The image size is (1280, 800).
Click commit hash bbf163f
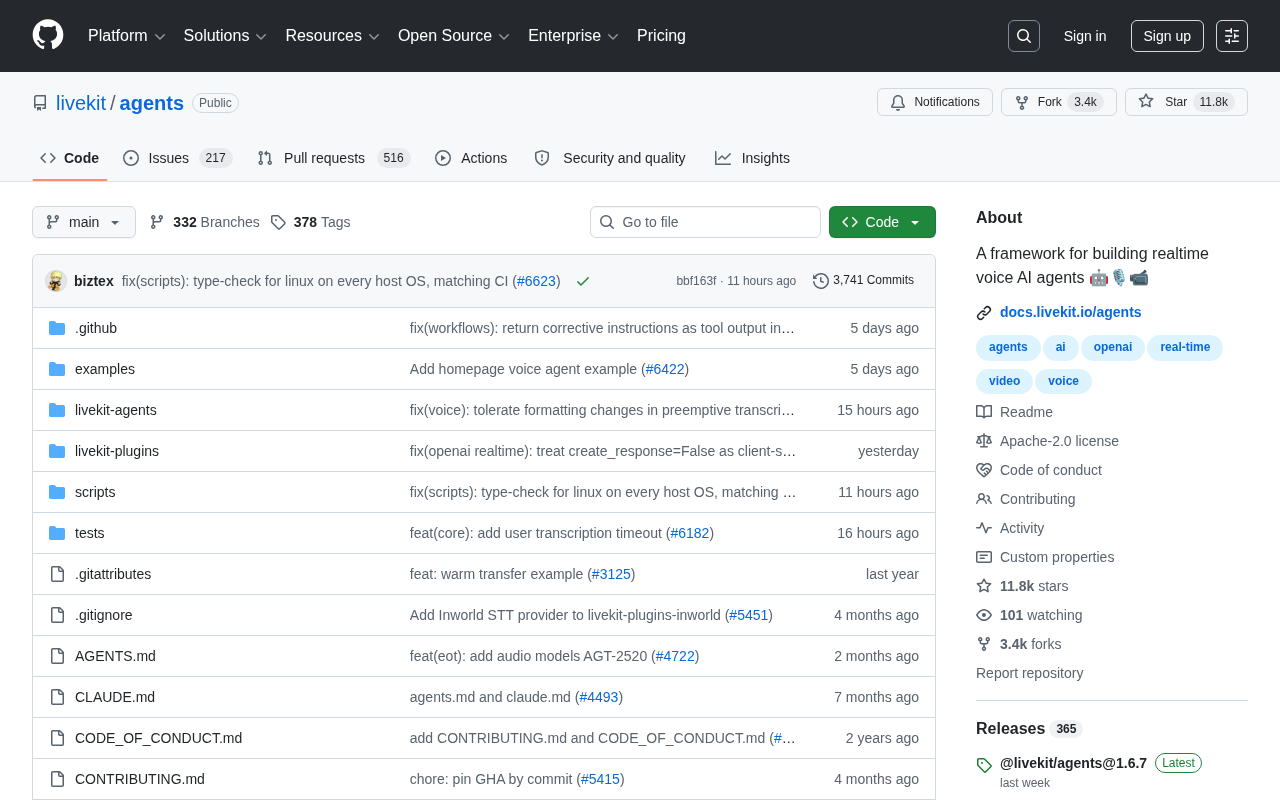tap(696, 281)
